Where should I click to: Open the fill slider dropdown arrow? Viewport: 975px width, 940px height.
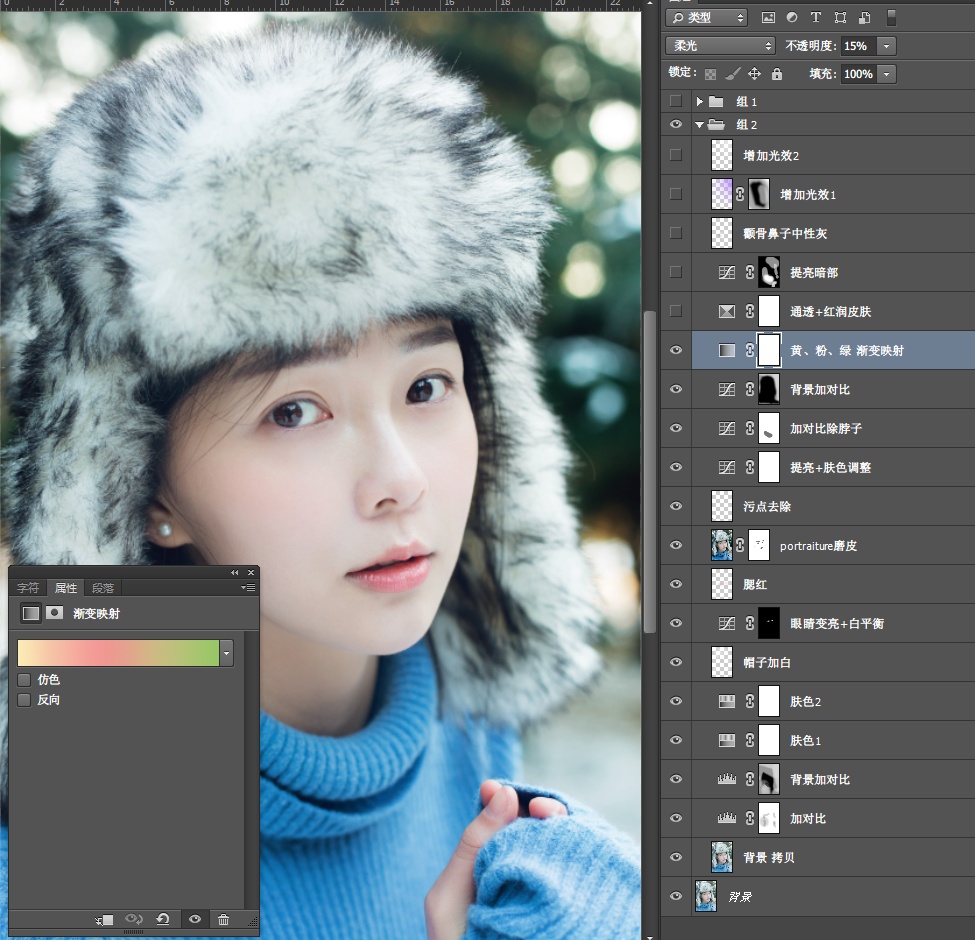point(886,74)
